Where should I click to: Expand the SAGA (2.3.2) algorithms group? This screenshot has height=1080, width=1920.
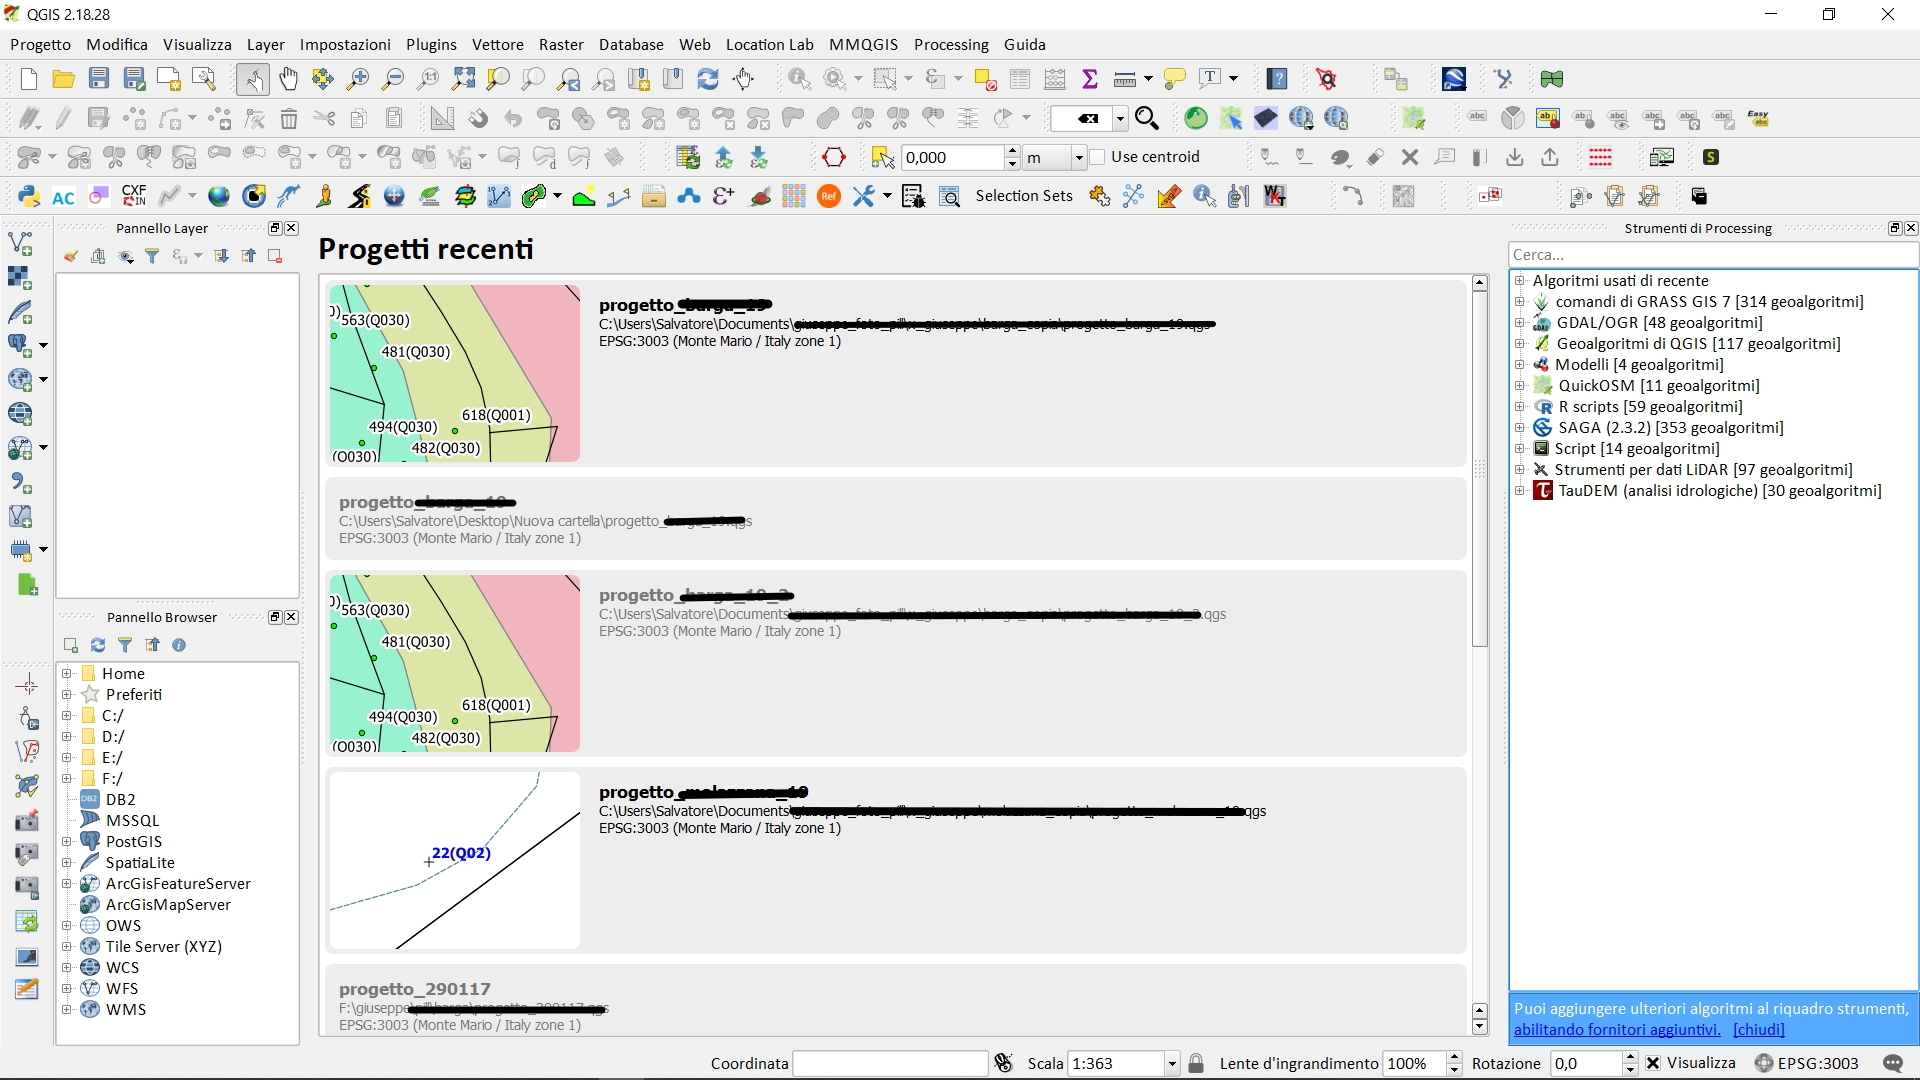point(1519,428)
